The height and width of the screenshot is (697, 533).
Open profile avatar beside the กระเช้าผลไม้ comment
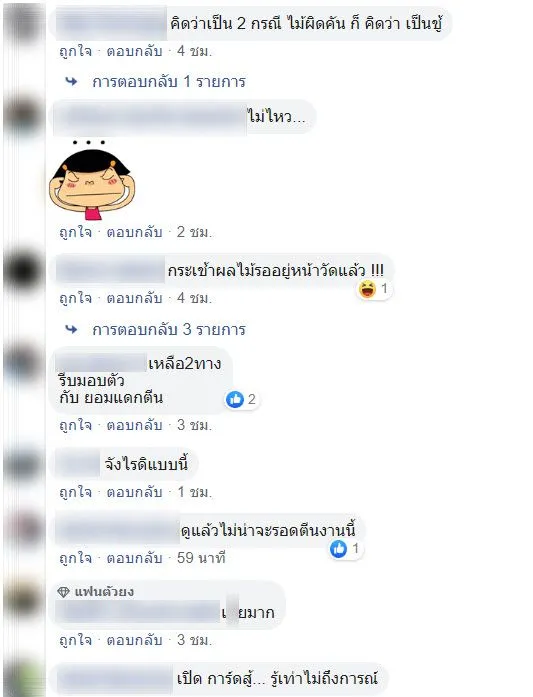point(23,270)
